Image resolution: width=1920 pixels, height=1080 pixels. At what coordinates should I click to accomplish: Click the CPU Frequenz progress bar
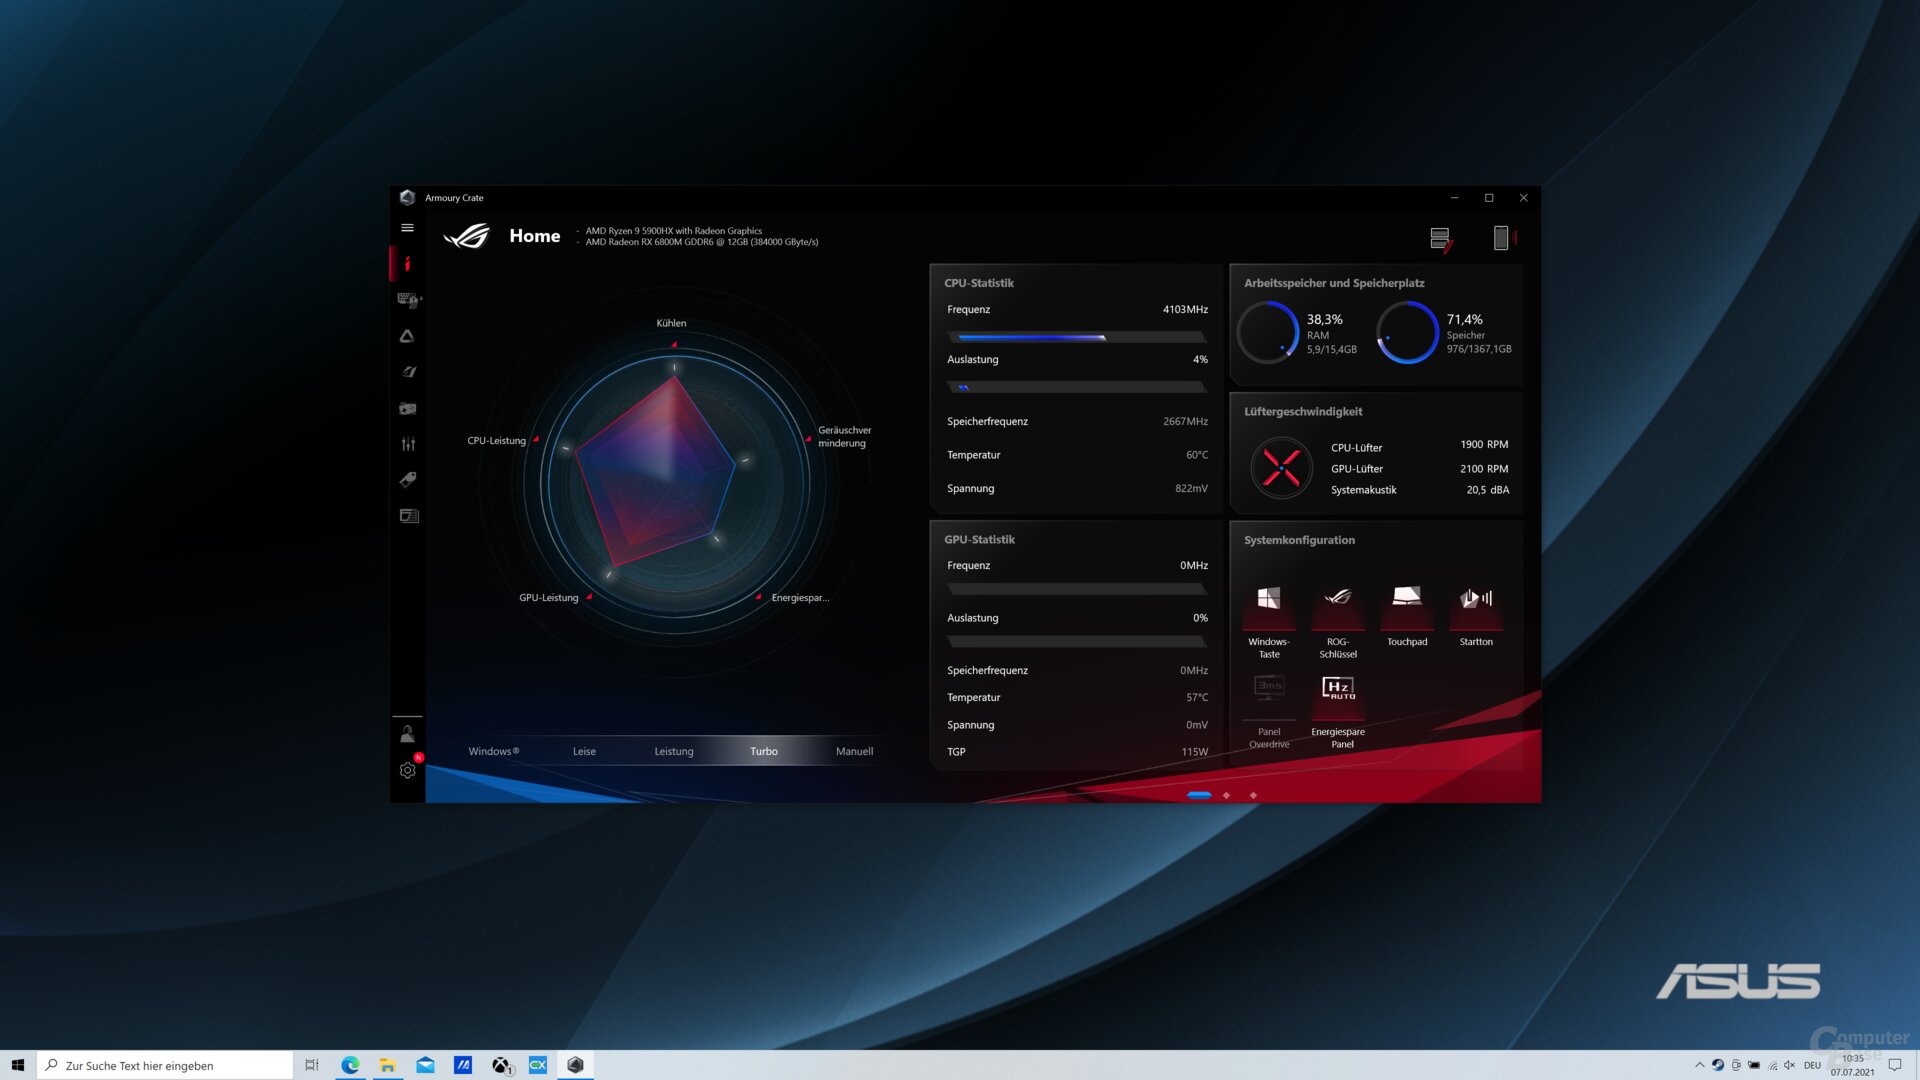[1077, 337]
